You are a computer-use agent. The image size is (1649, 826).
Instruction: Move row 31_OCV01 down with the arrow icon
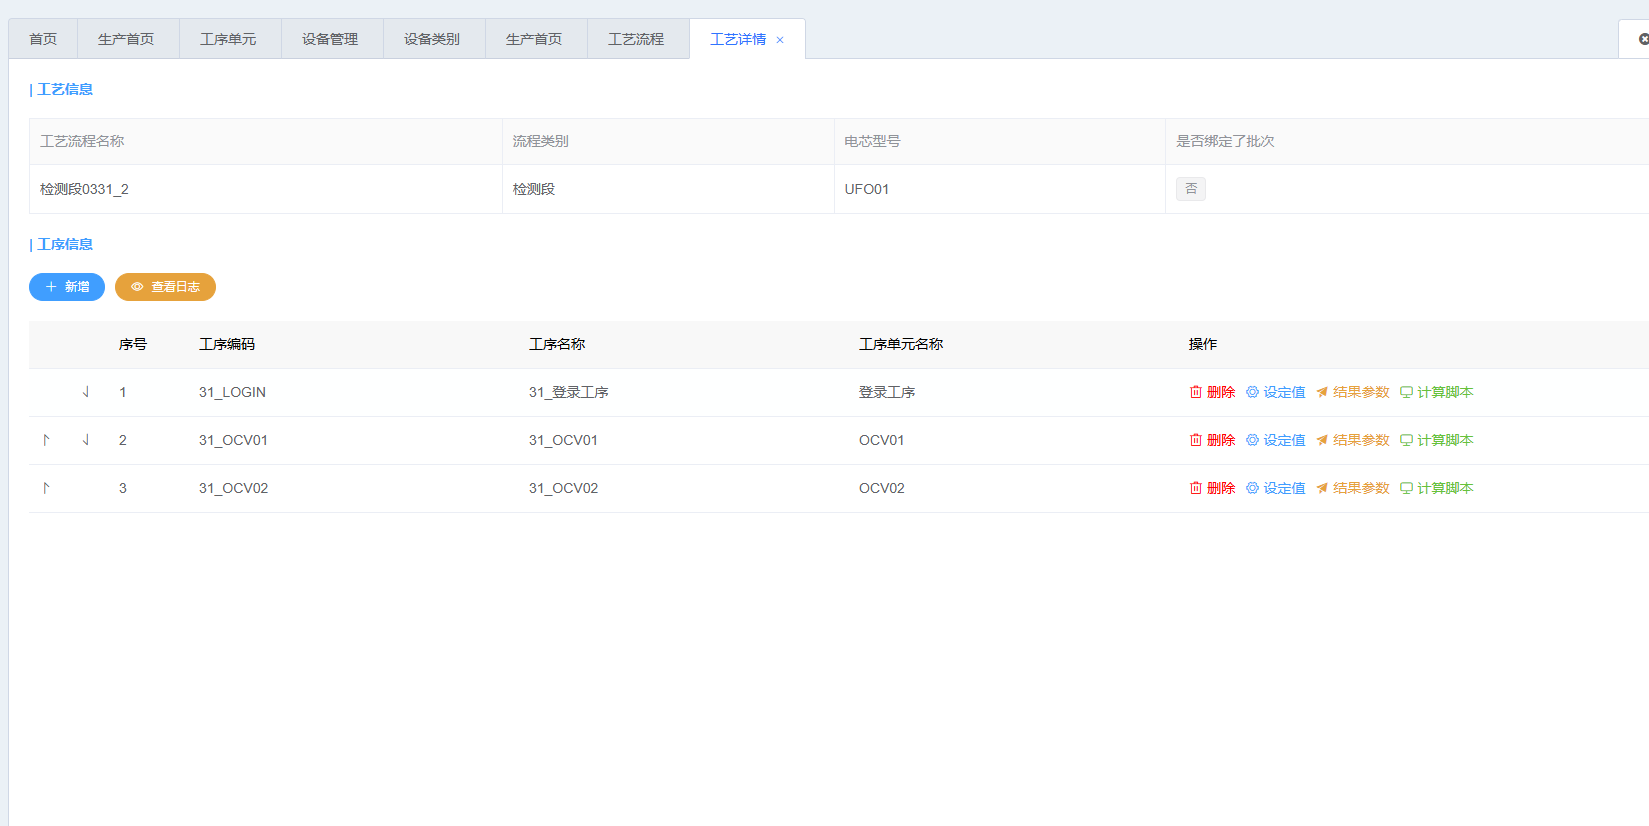point(86,440)
